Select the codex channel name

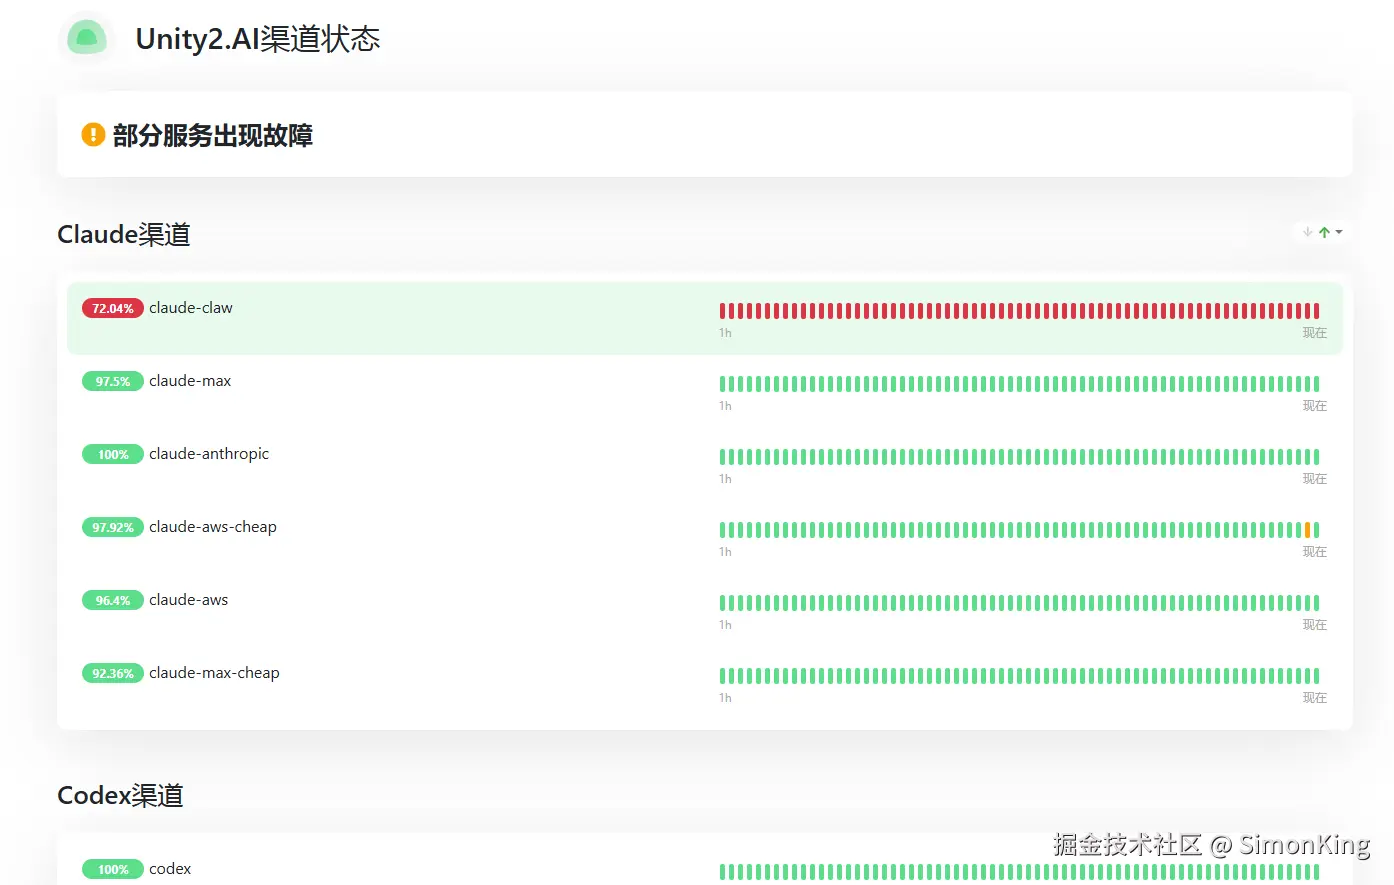[x=170, y=869]
